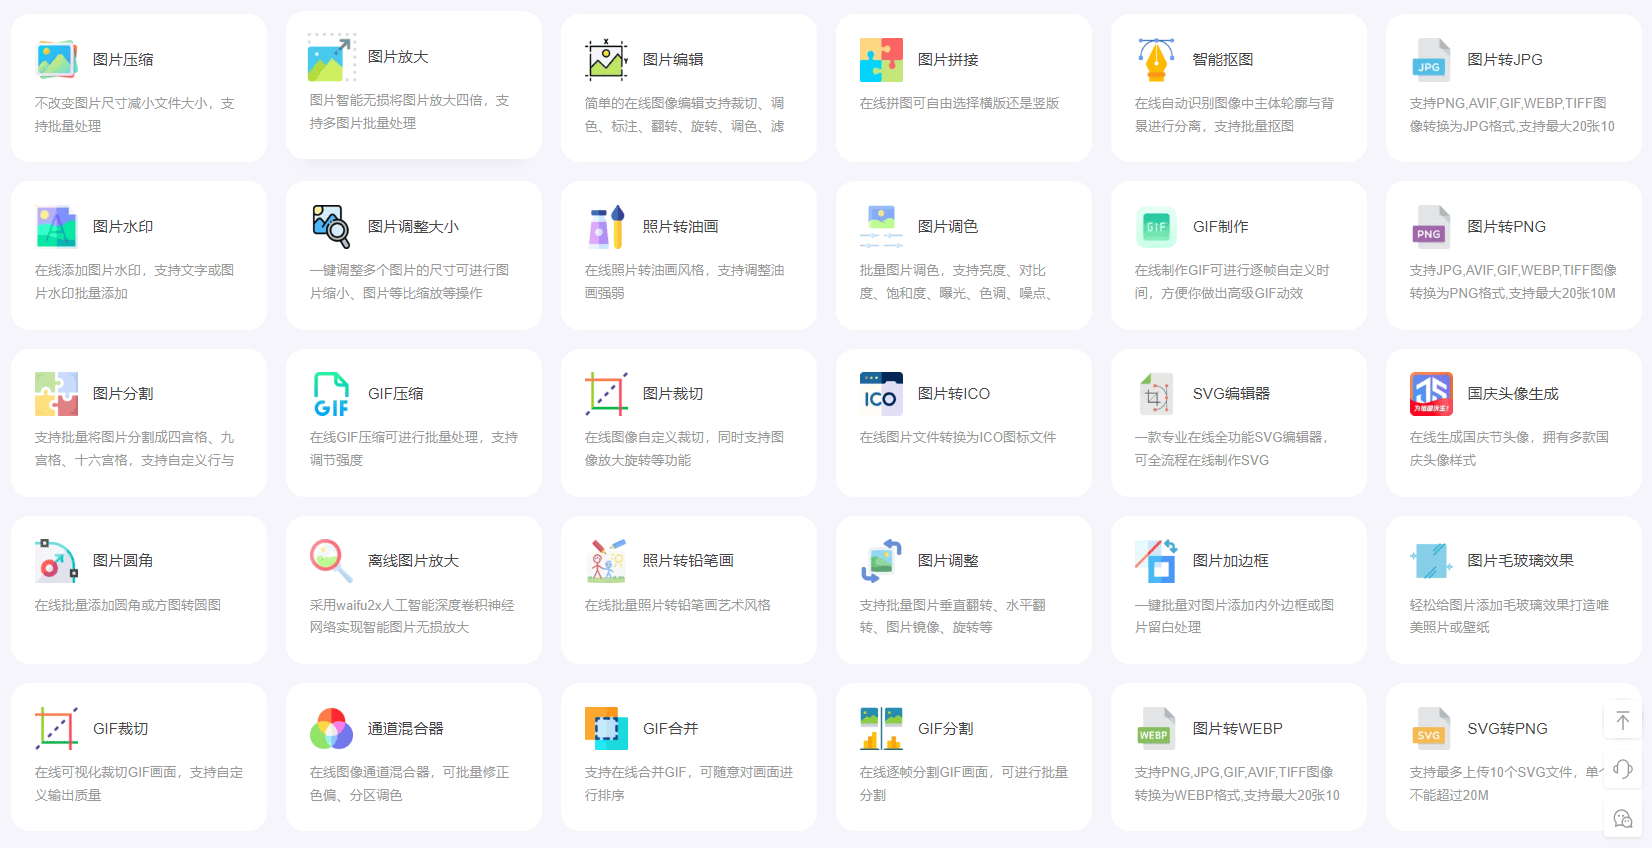The height and width of the screenshot is (848, 1652).
Task: Select the 图片调整大小 magnifier icon
Action: (332, 227)
